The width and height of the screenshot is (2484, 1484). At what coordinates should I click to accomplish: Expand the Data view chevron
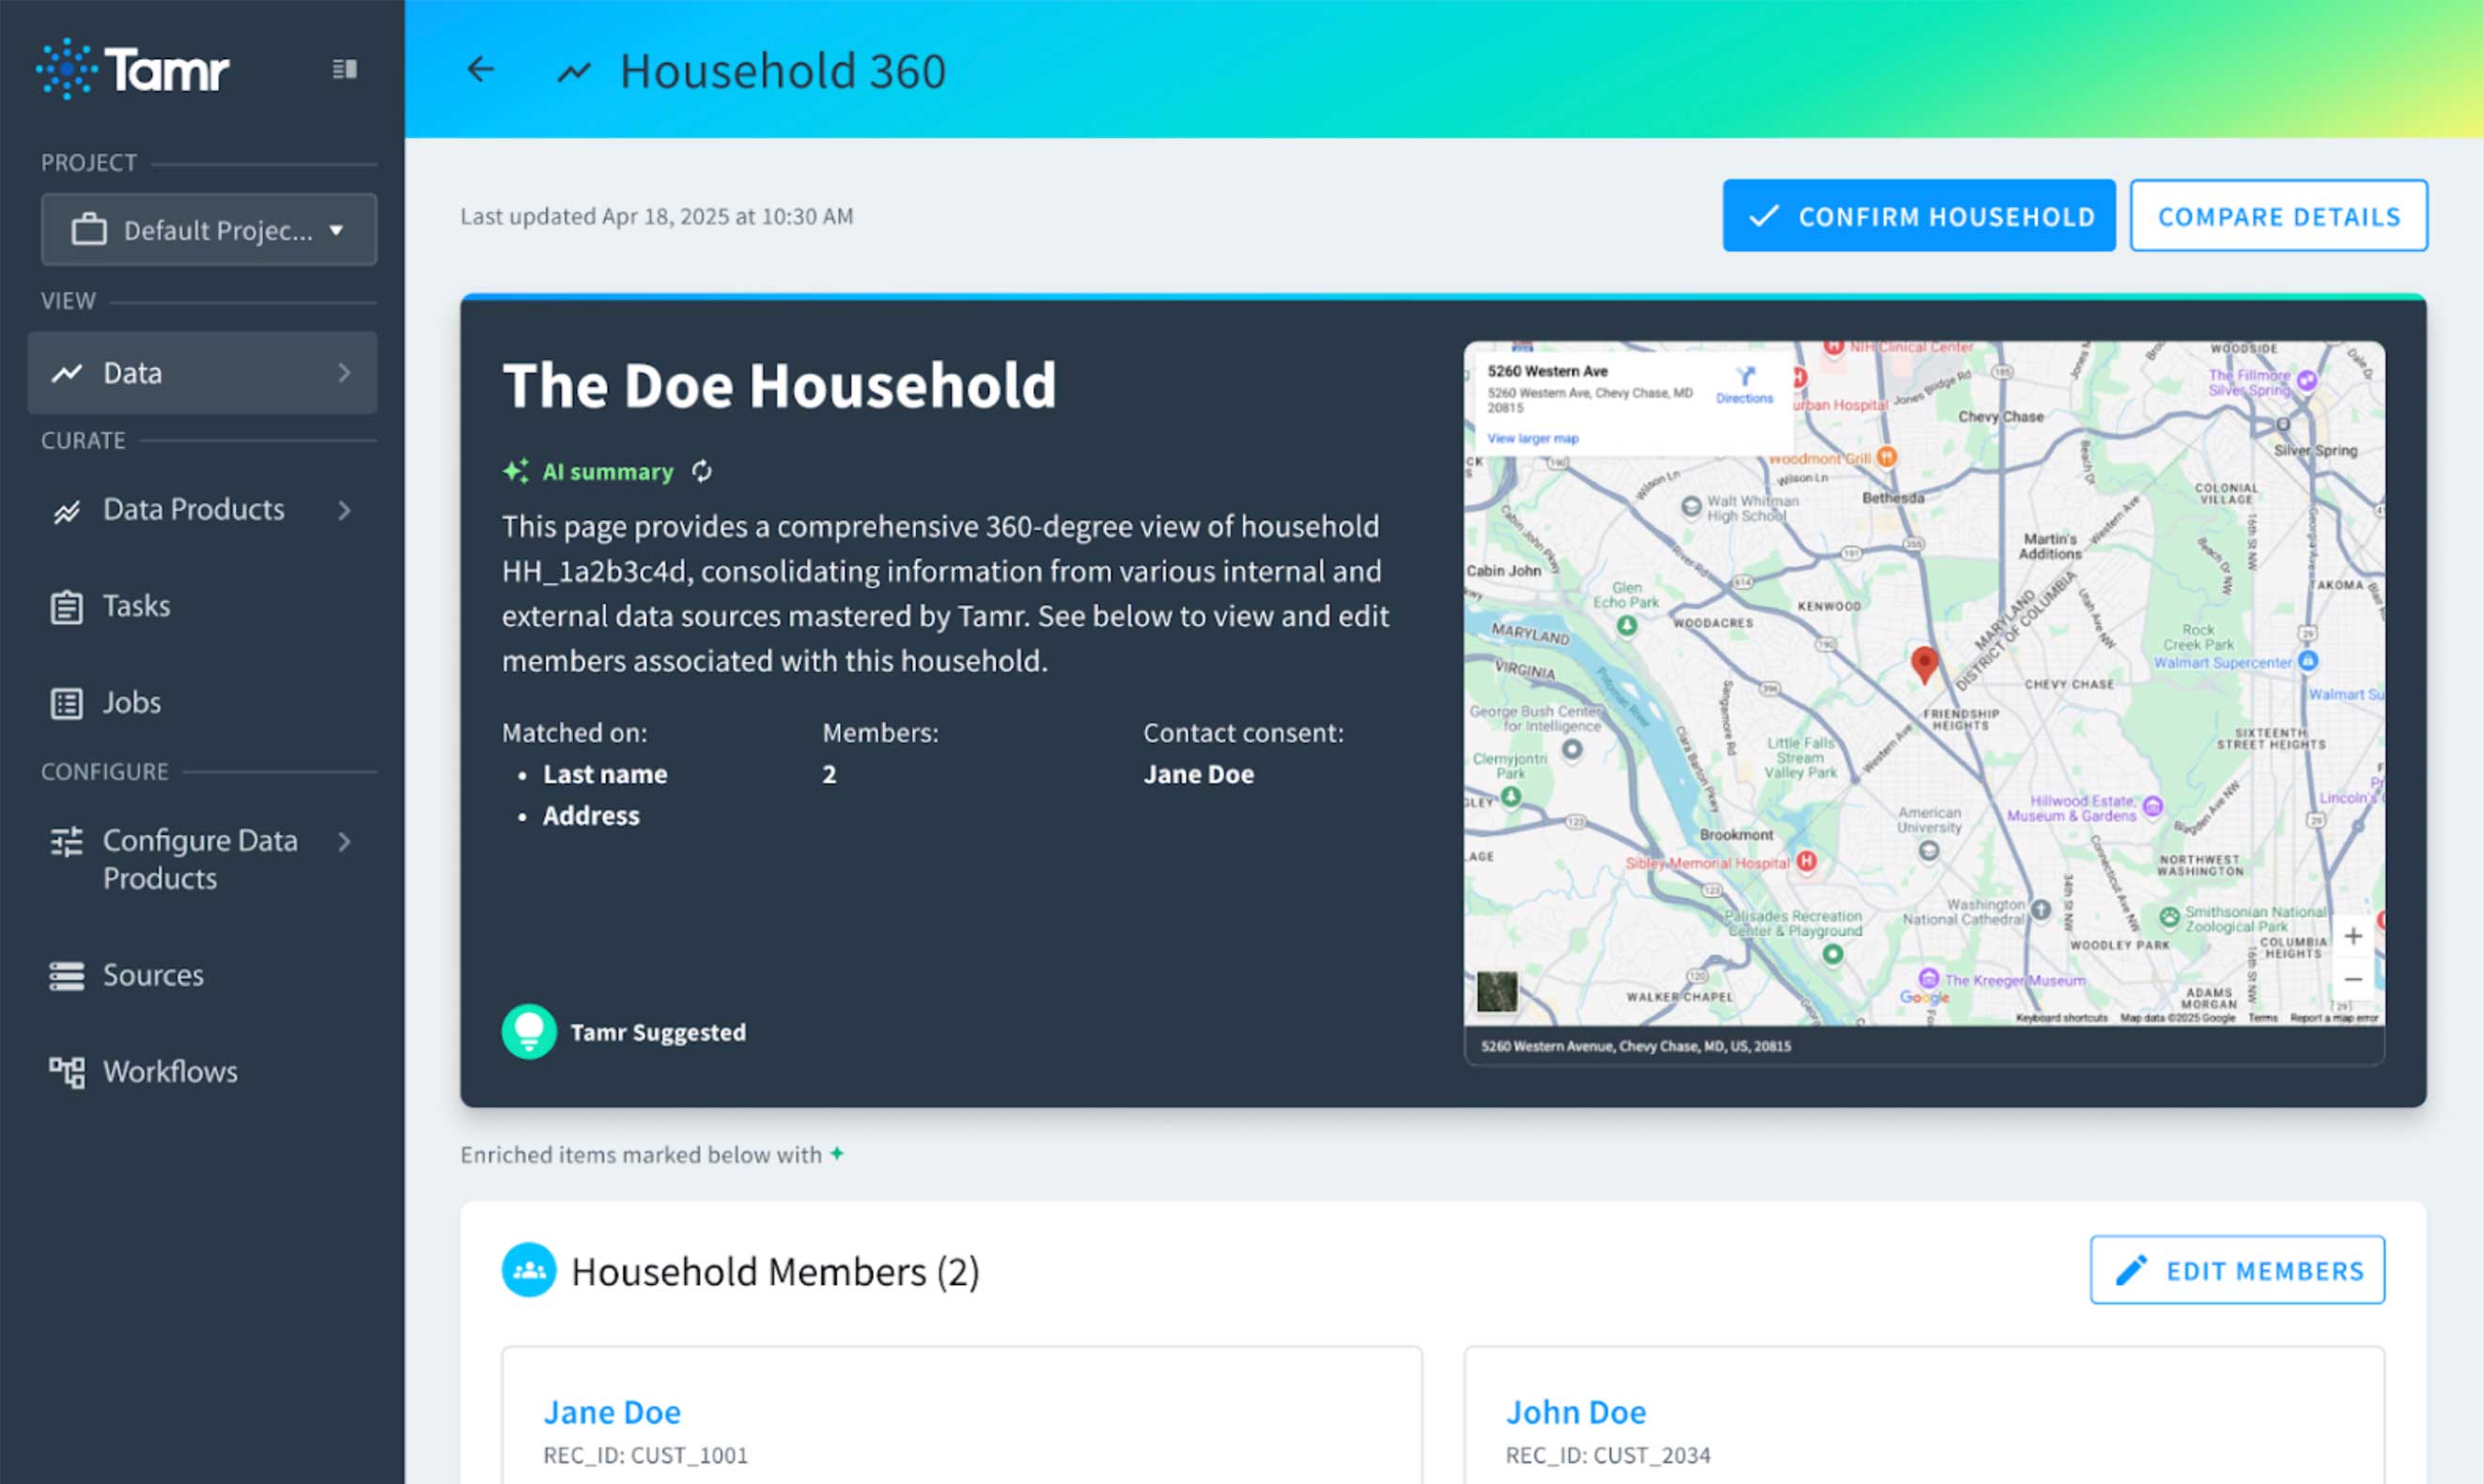(x=345, y=372)
